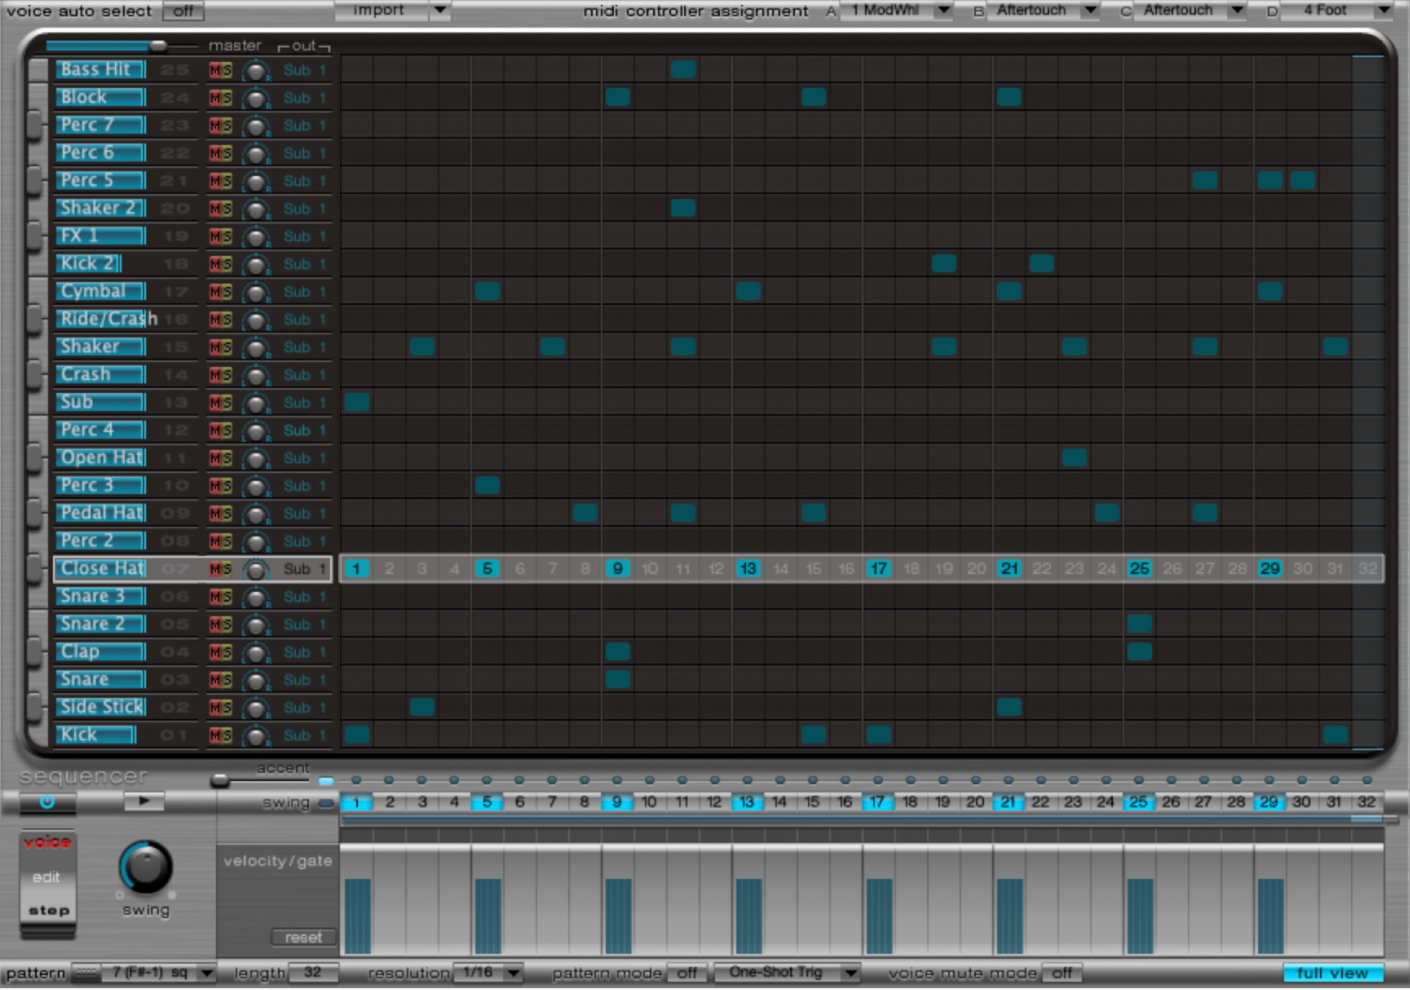The height and width of the screenshot is (990, 1410).
Task: Click the mini keyboard icon beside pattern
Action: pyautogui.click(x=84, y=973)
